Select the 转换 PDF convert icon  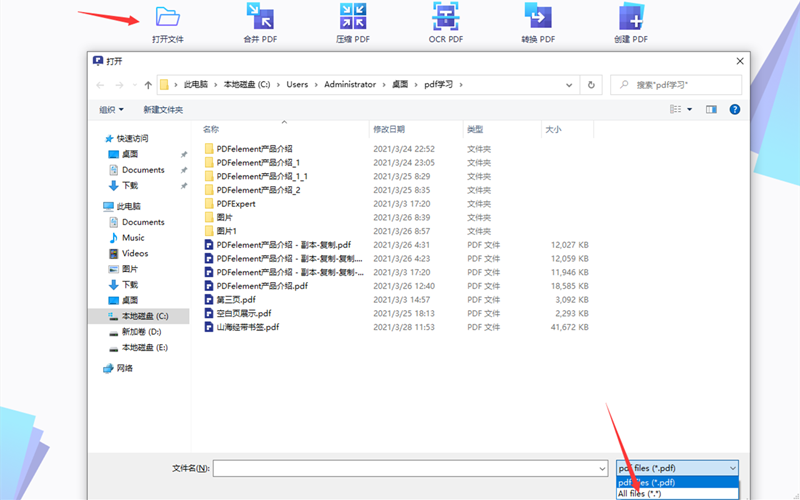click(538, 16)
